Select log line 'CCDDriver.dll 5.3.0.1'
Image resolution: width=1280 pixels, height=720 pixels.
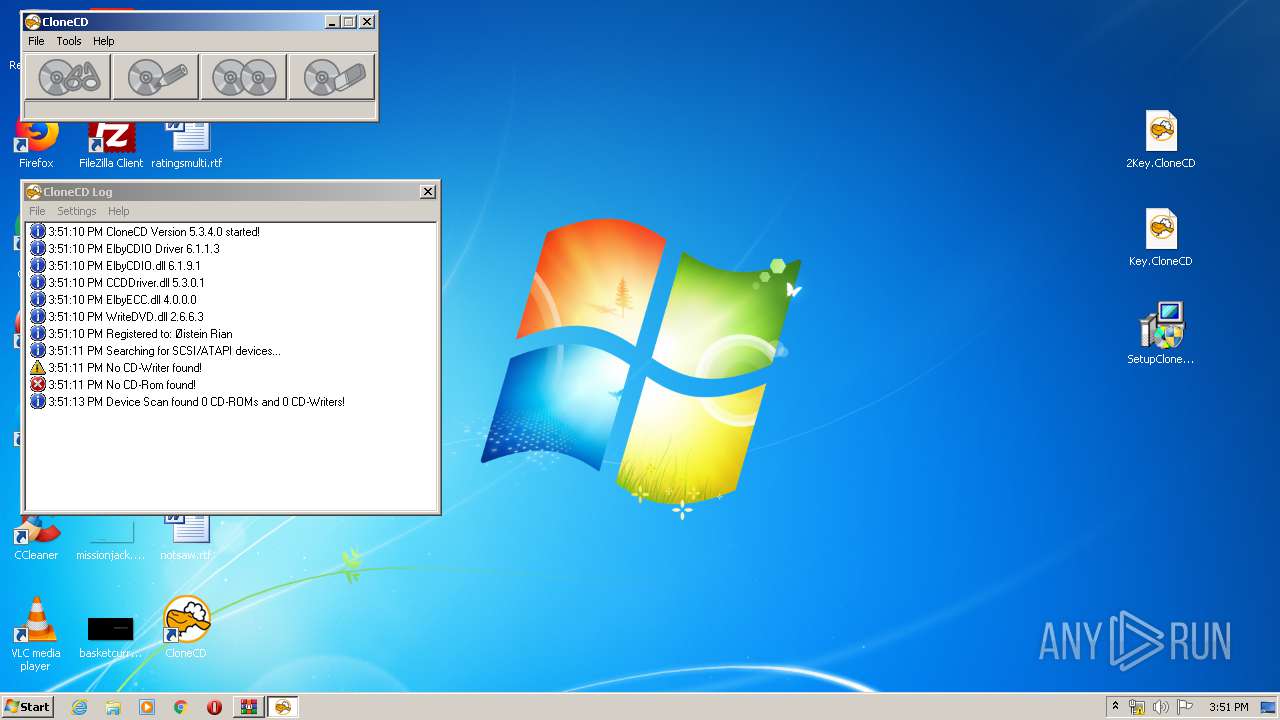click(118, 283)
